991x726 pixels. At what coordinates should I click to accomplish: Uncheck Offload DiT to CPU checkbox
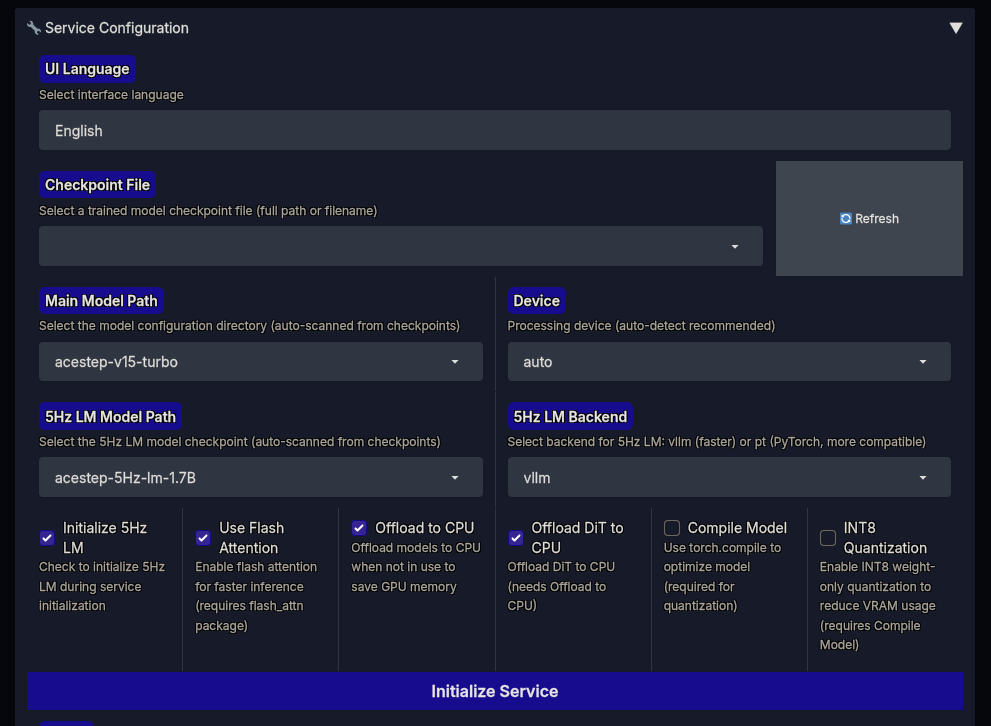[516, 538]
